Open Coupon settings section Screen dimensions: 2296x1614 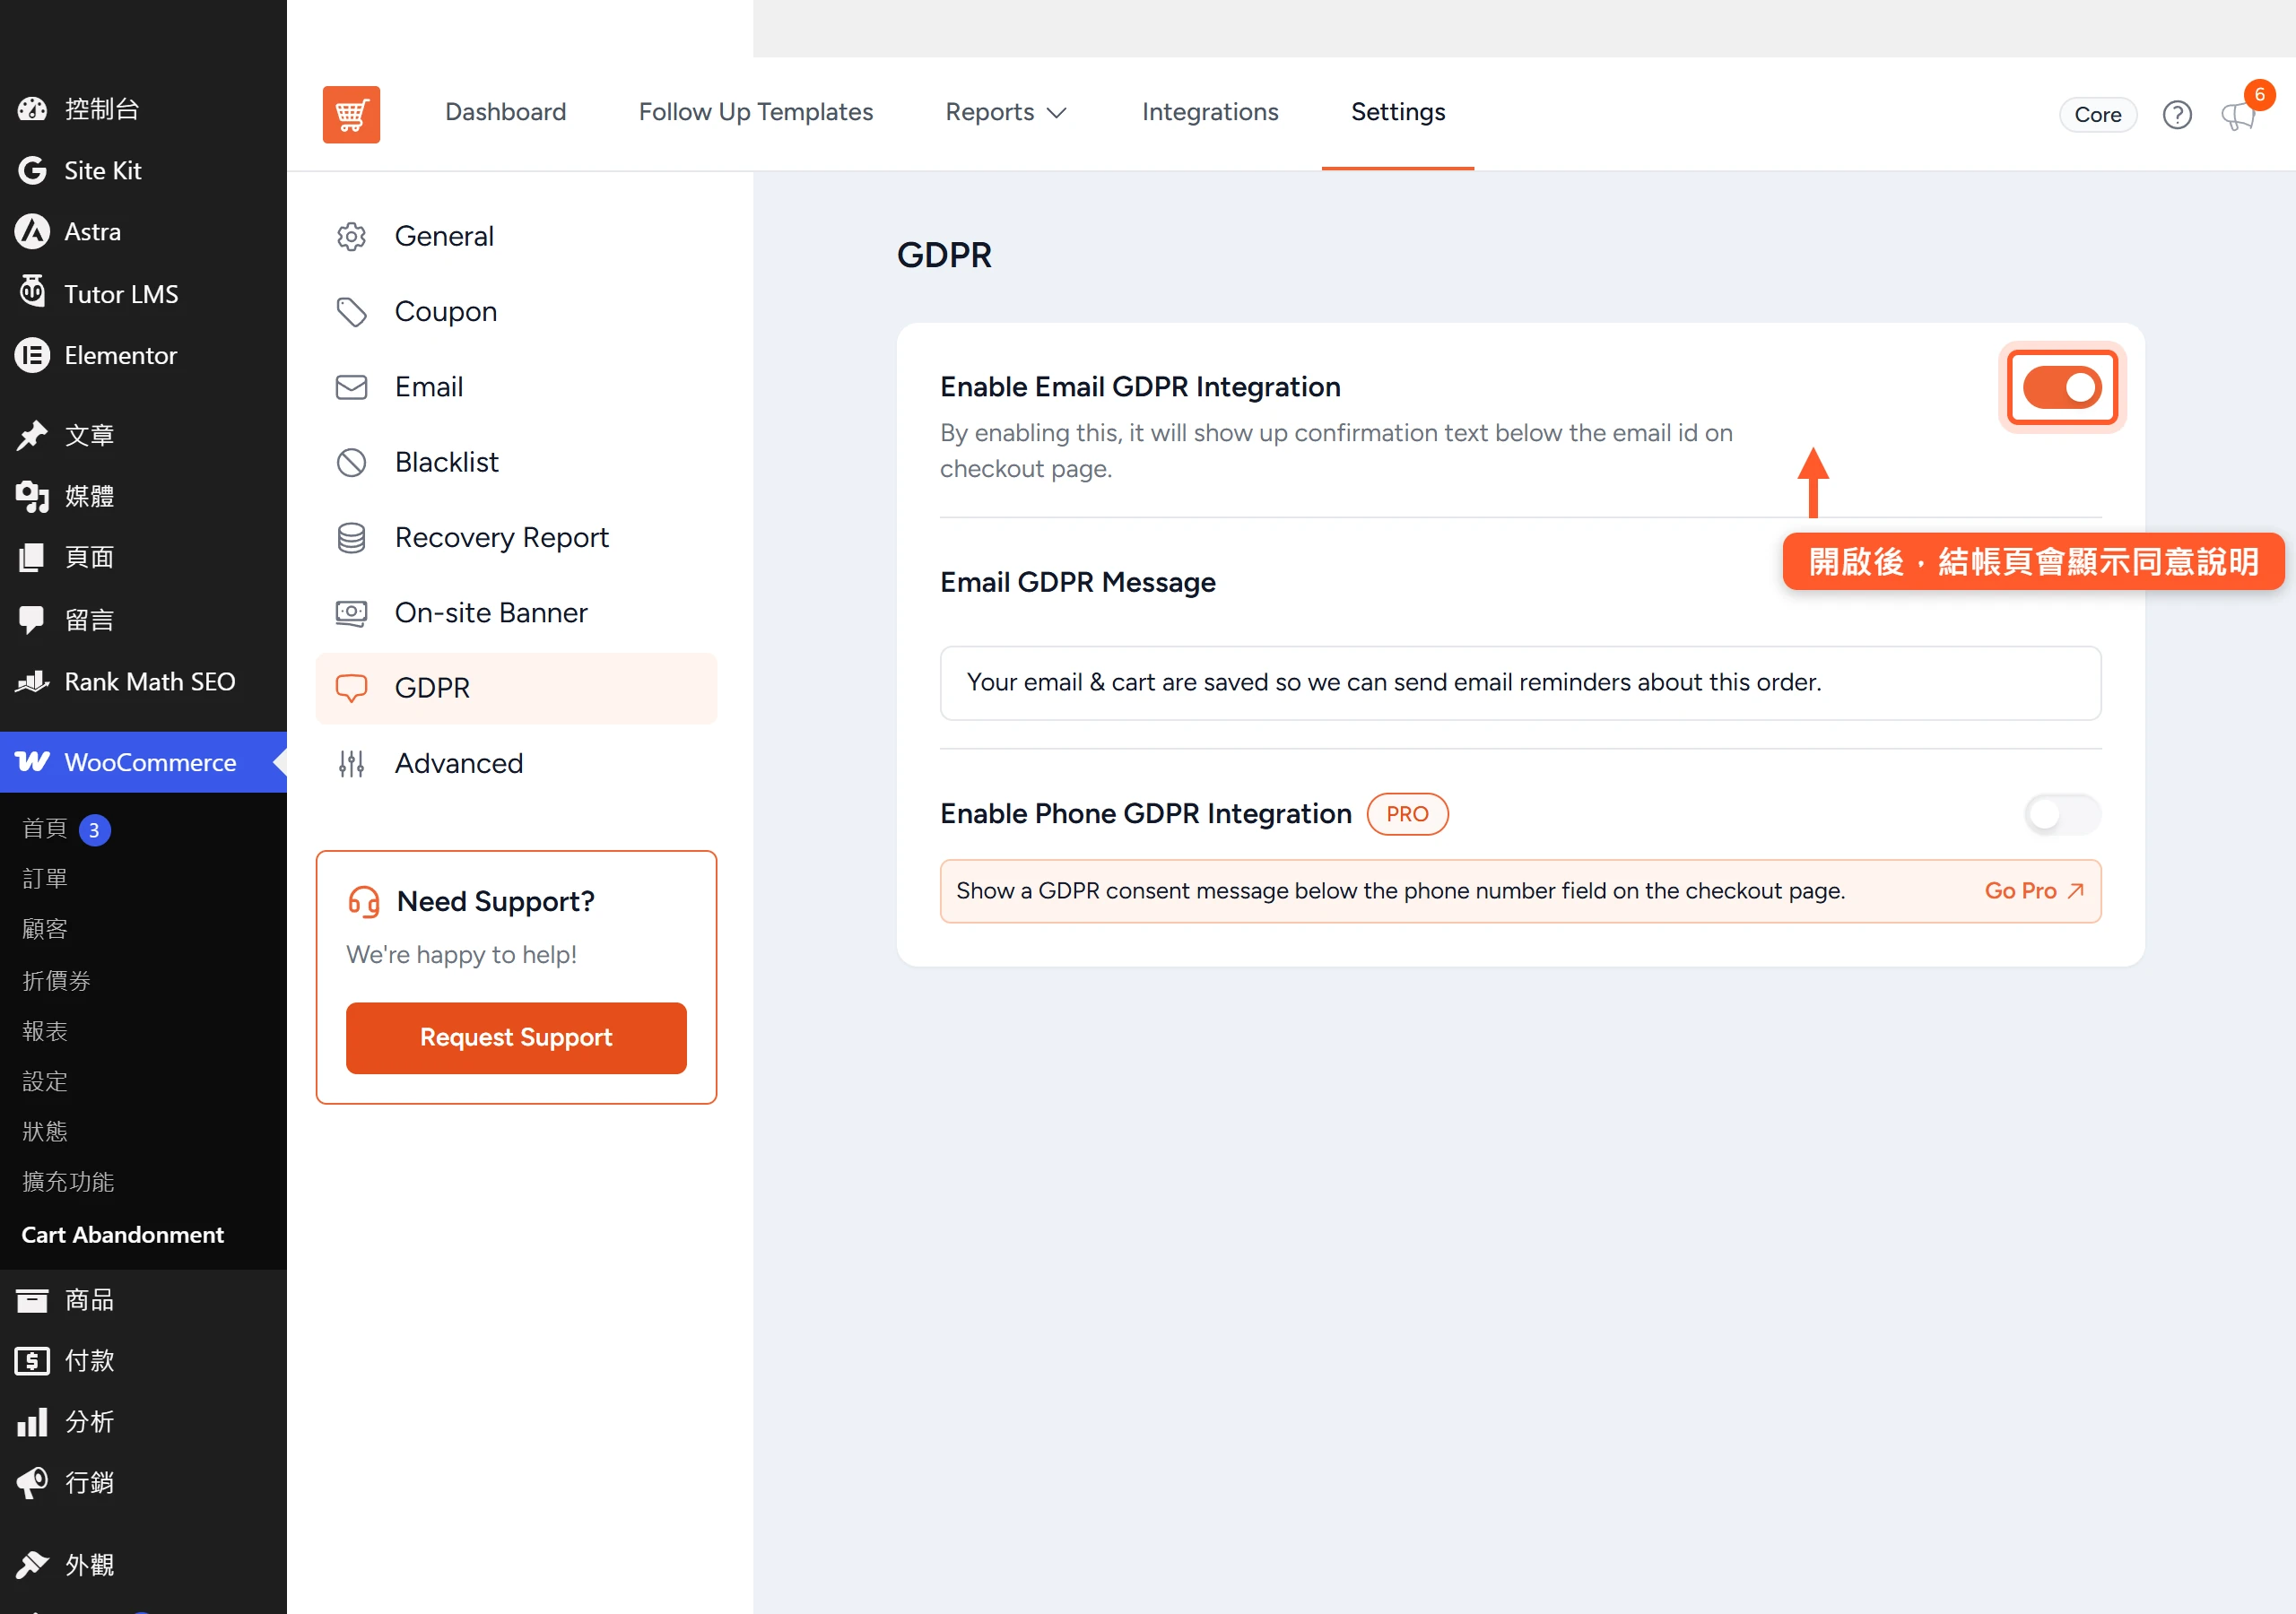(517, 312)
